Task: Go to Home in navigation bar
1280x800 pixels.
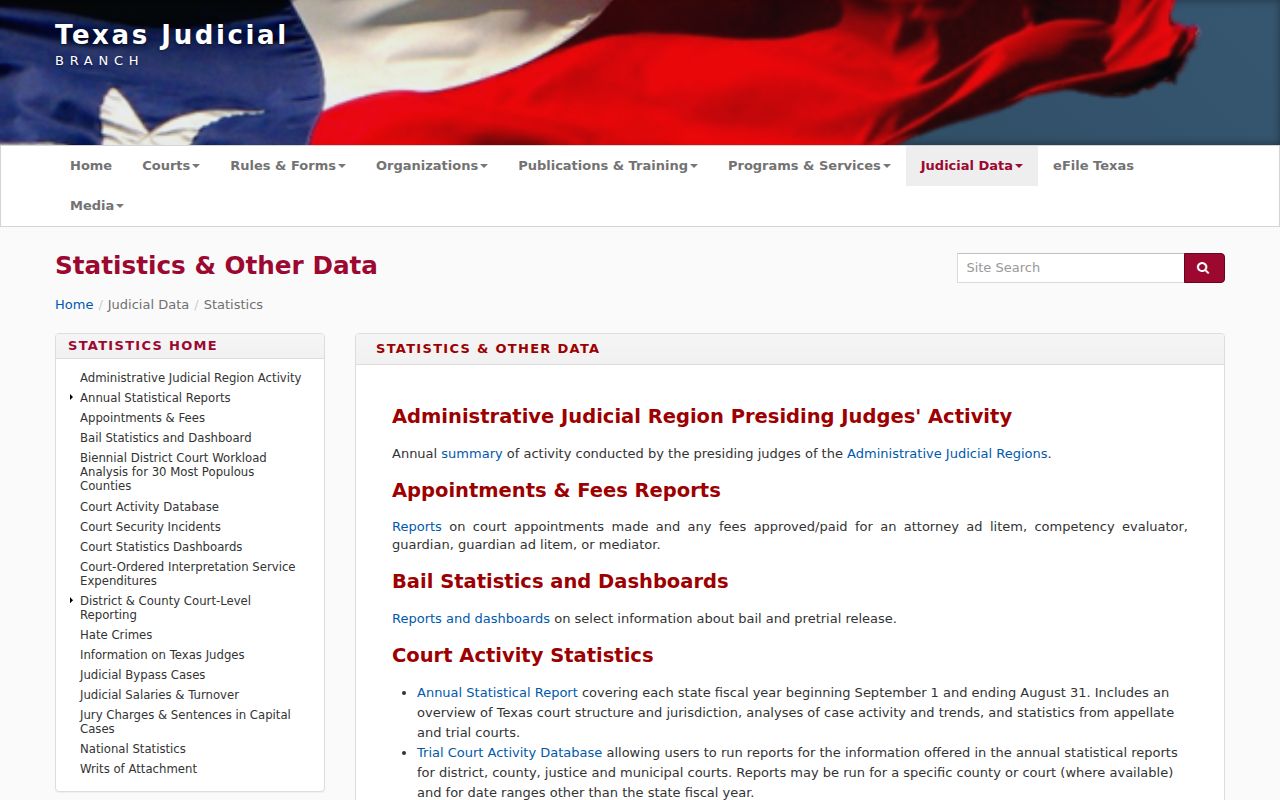Action: (x=91, y=166)
